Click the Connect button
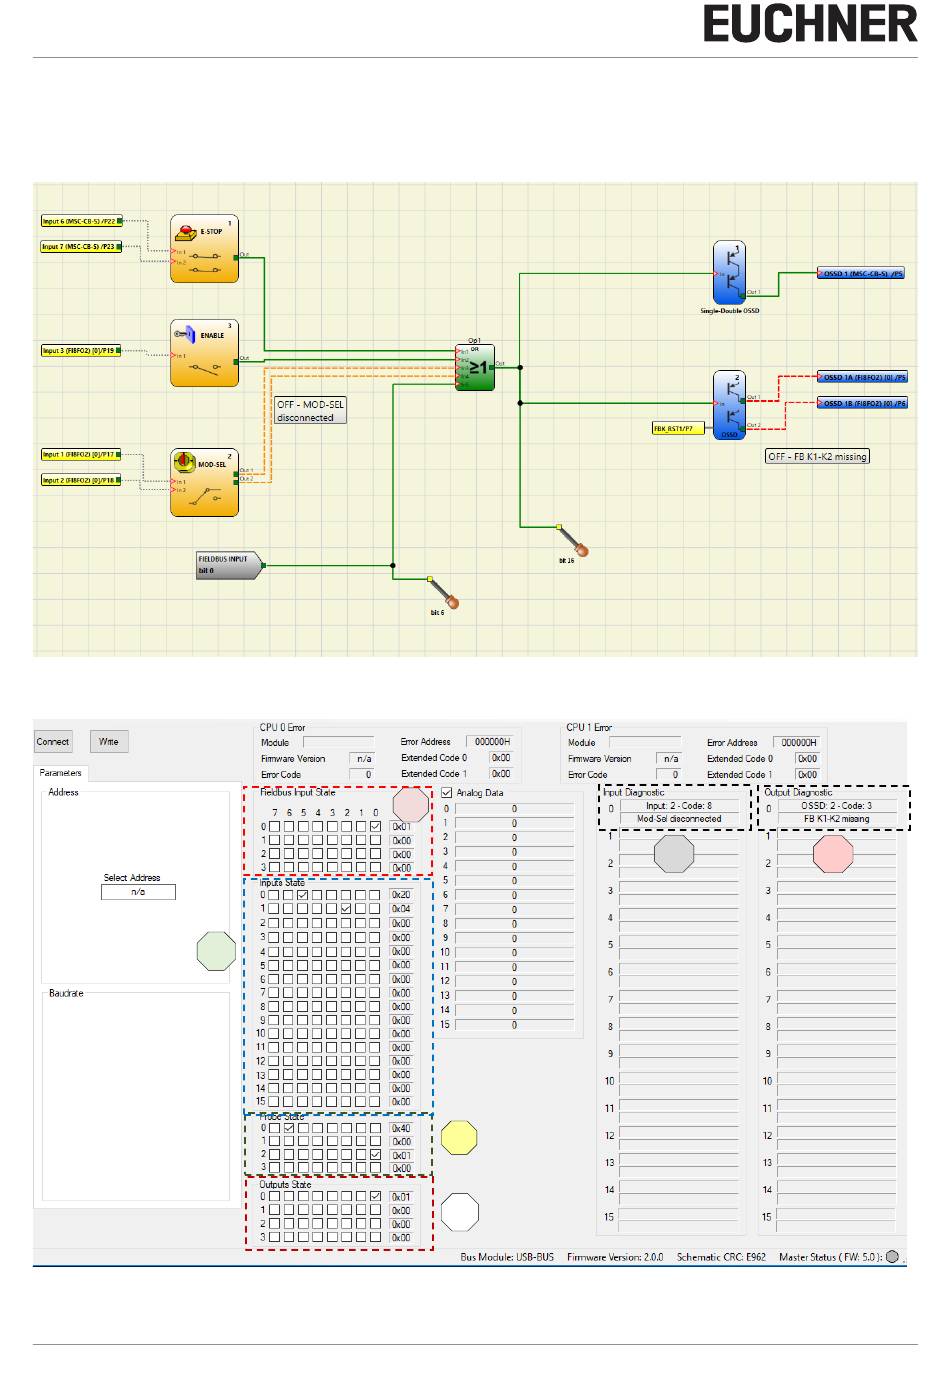 point(53,742)
